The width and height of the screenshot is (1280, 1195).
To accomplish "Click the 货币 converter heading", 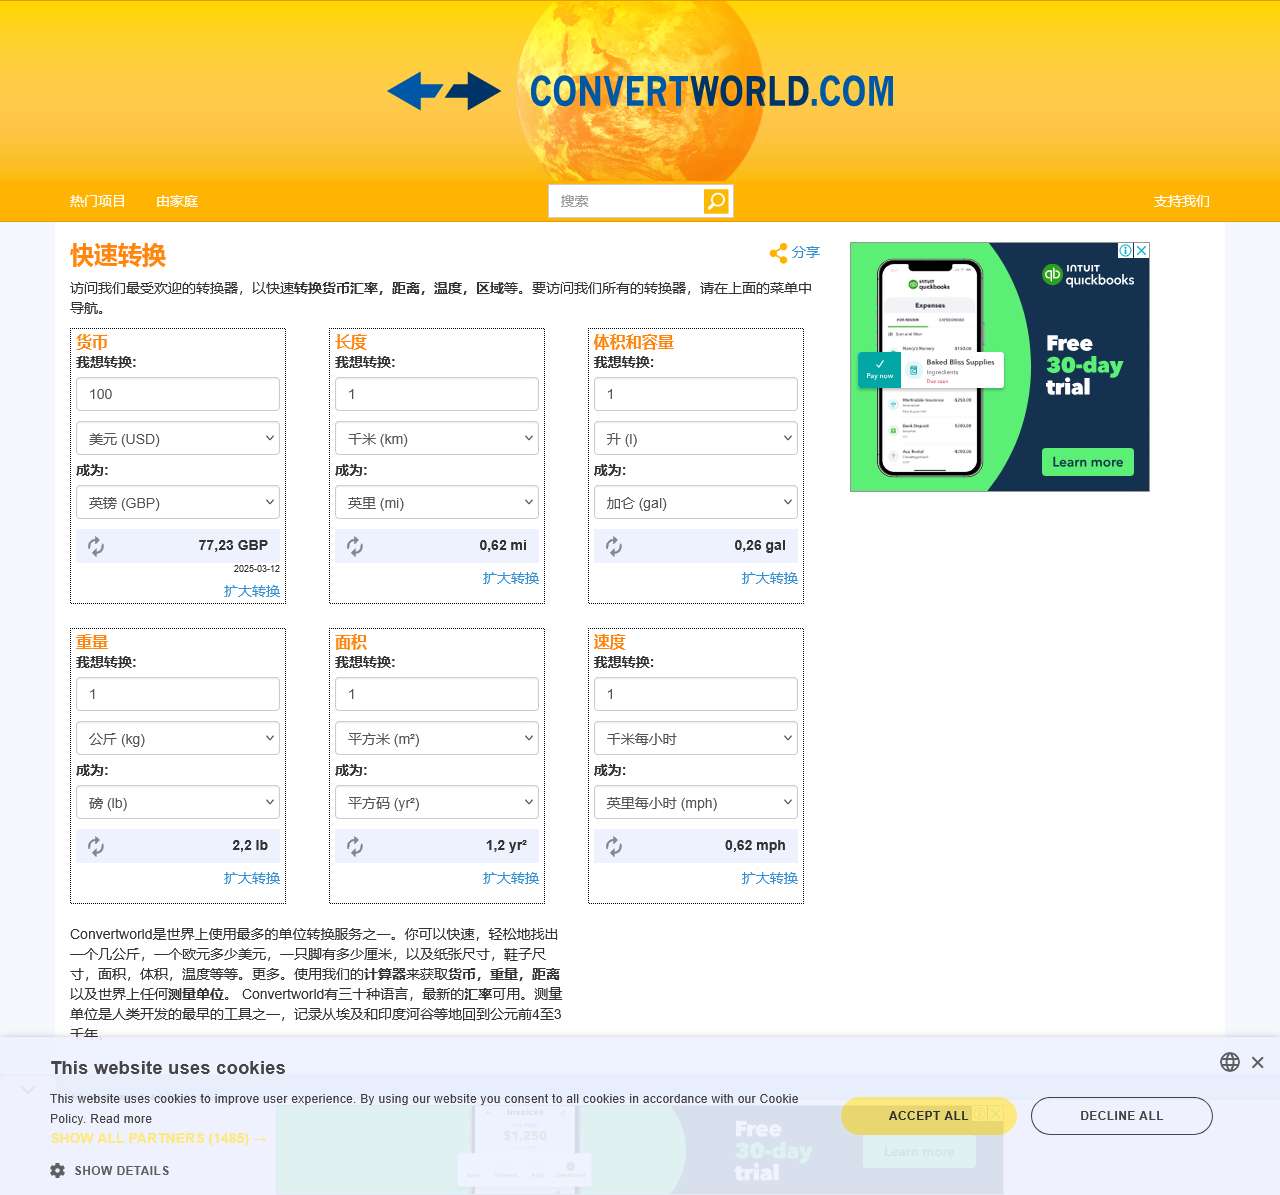I will [92, 342].
